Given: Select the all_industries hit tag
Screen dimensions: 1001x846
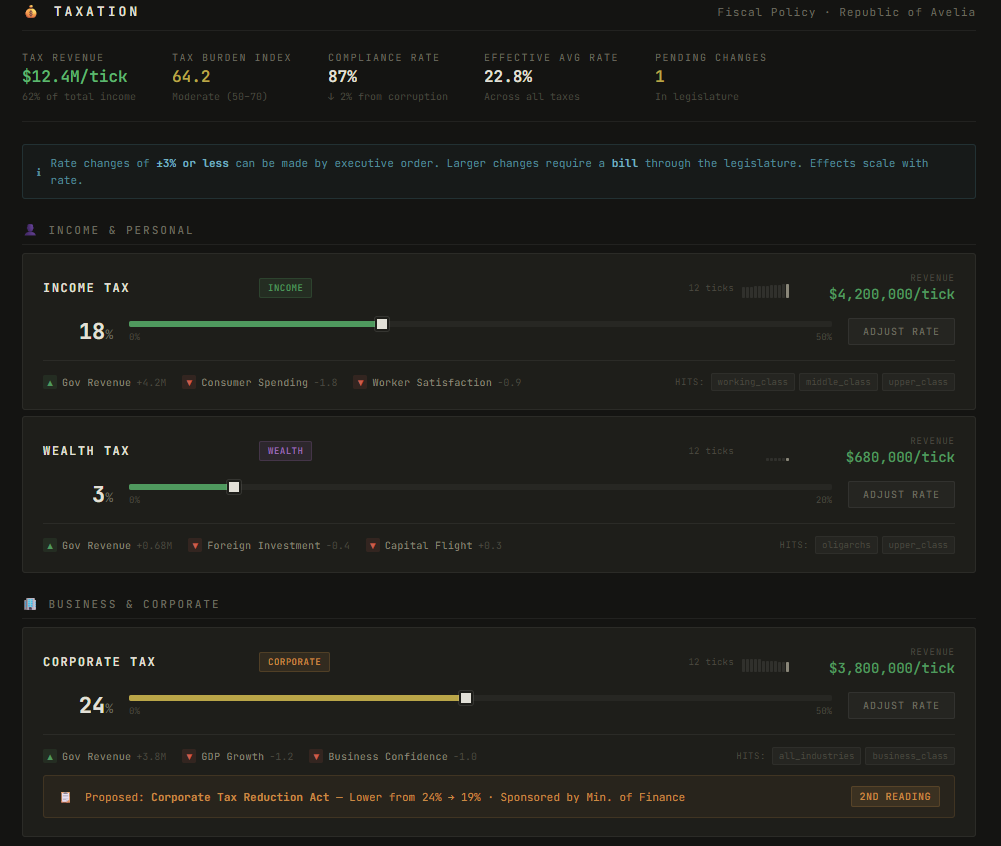Looking at the screenshot, I should pos(816,756).
